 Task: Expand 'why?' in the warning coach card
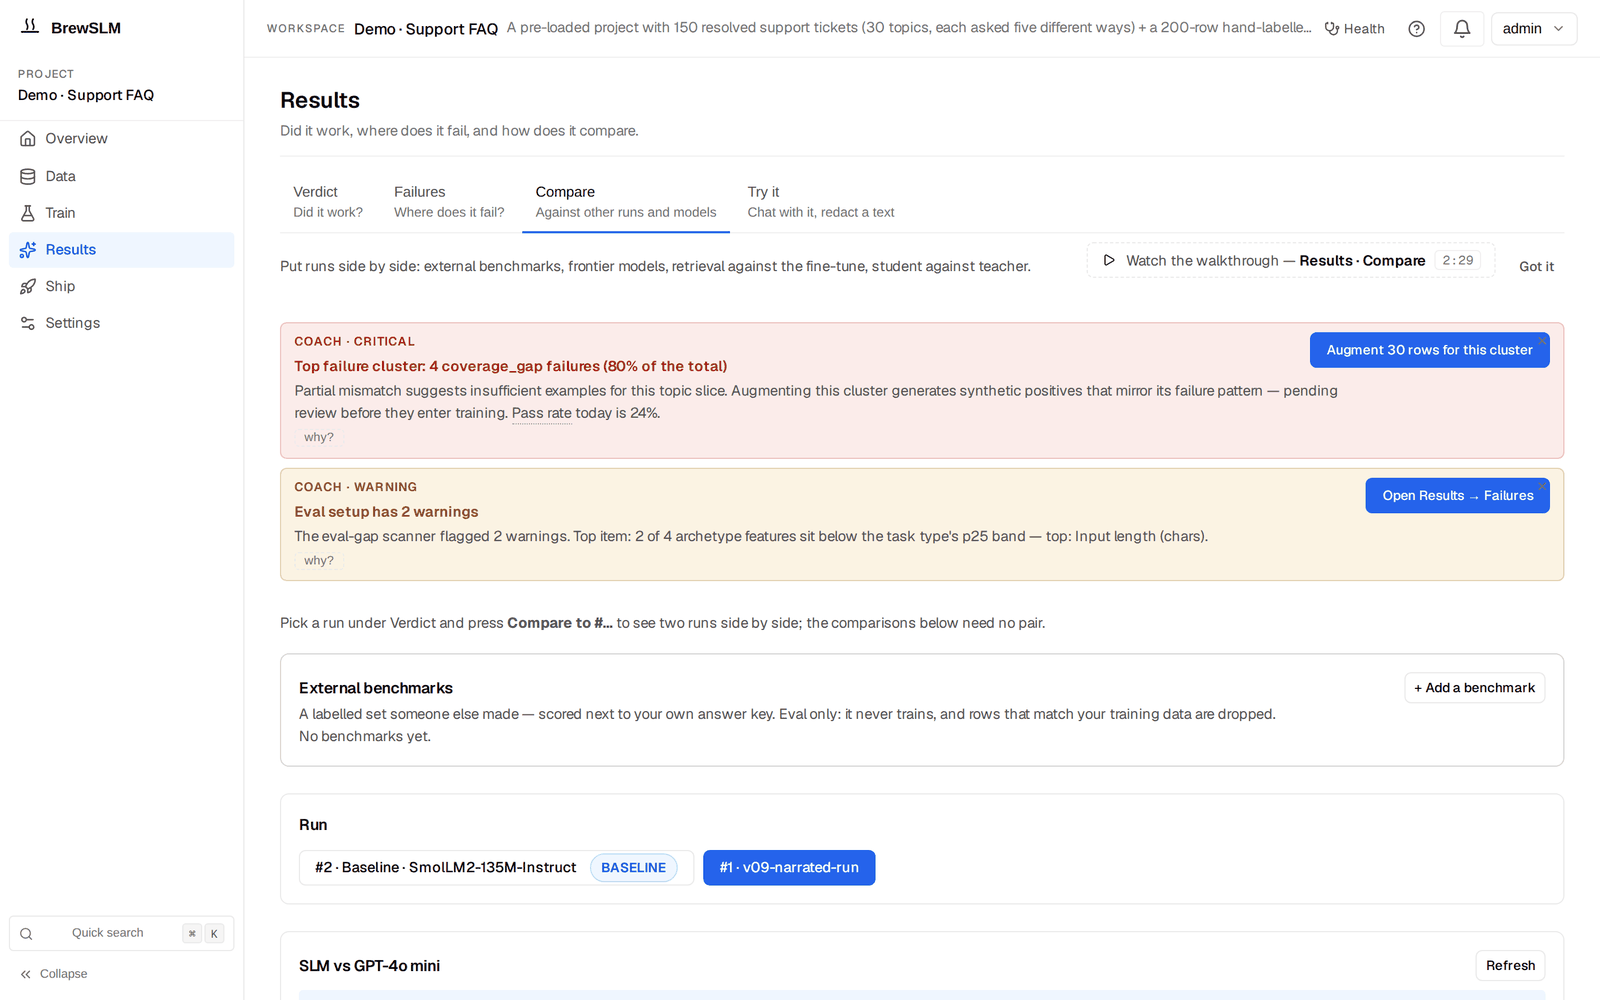pyautogui.click(x=319, y=561)
